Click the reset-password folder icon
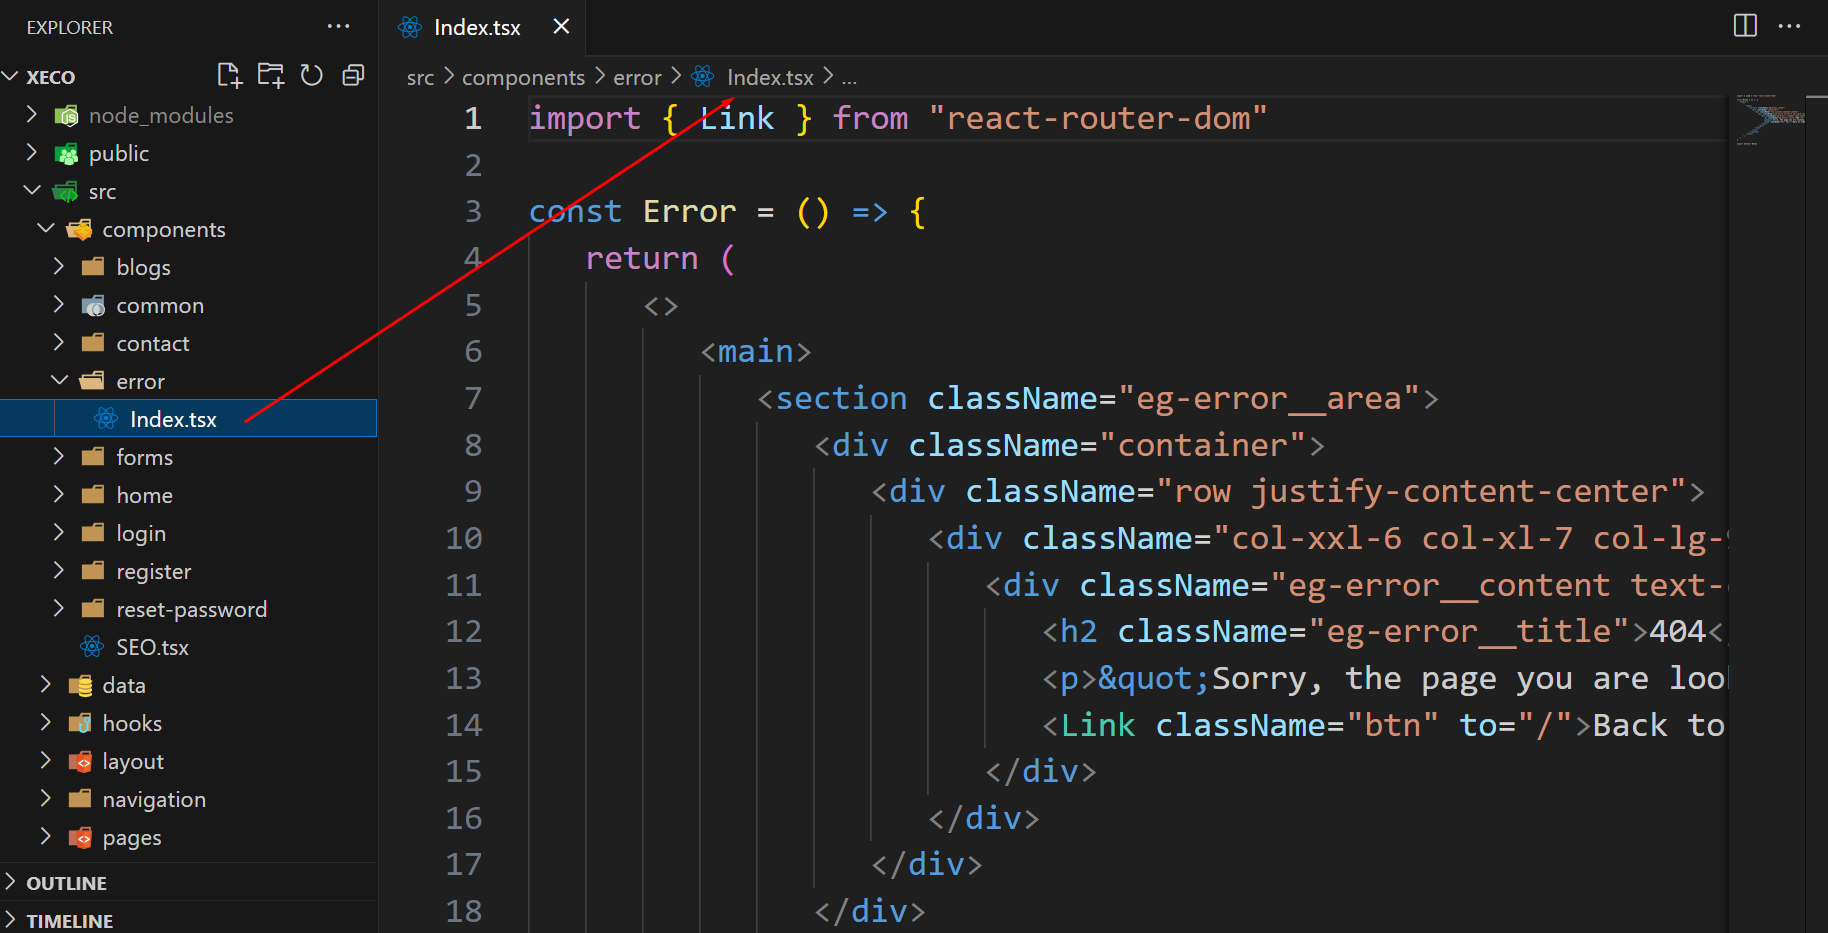 coord(93,609)
